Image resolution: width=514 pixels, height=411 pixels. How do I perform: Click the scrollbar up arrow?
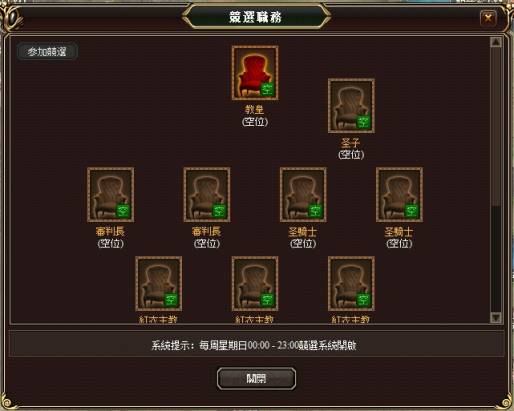coord(496,42)
